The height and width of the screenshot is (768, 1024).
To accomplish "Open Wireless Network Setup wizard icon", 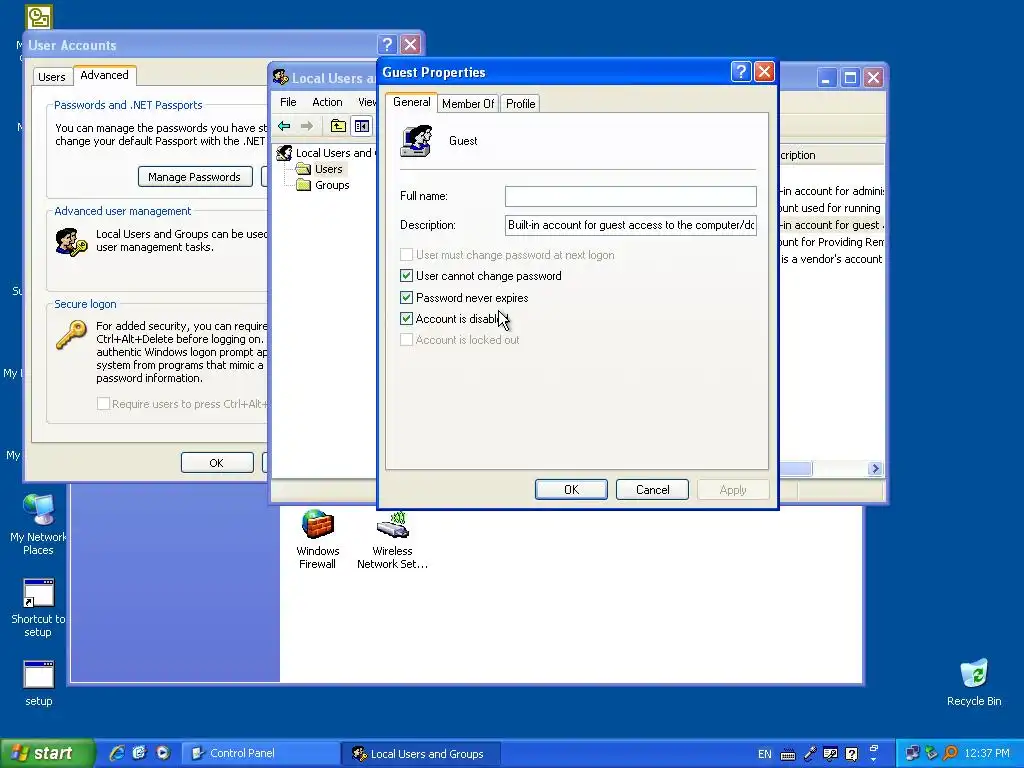I will click(x=392, y=539).
